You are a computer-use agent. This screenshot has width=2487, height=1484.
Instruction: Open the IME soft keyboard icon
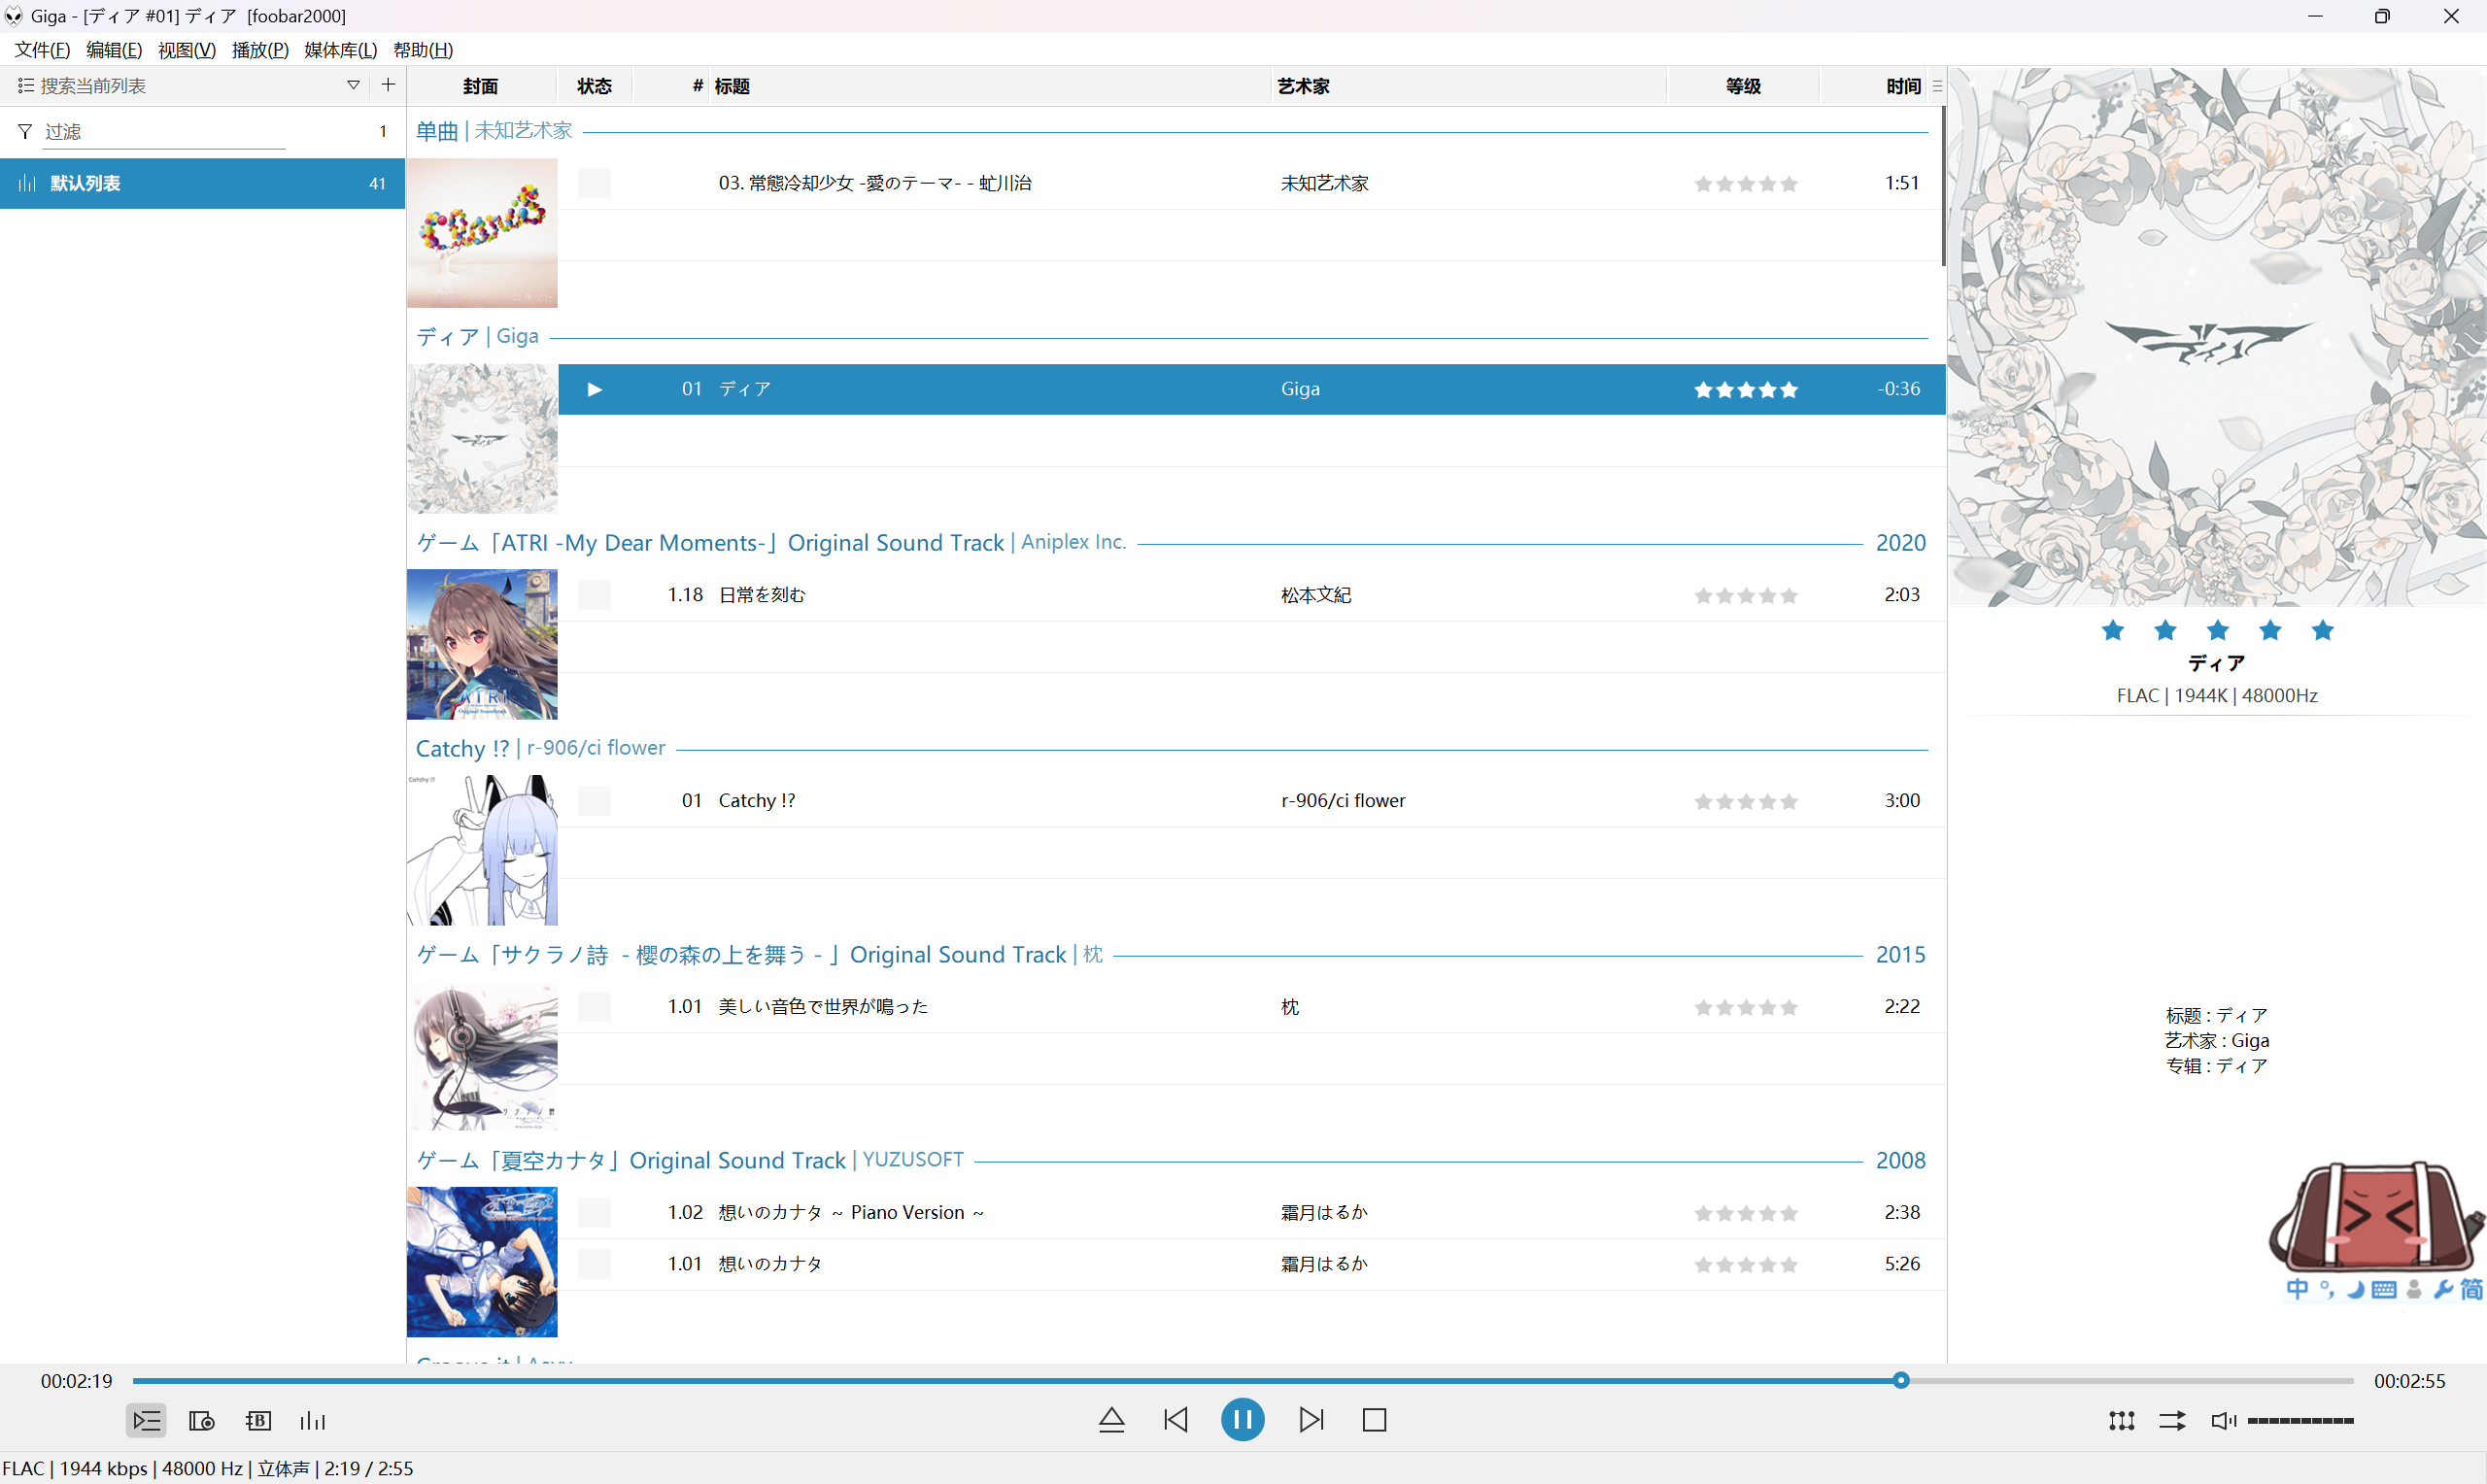coord(2384,1289)
